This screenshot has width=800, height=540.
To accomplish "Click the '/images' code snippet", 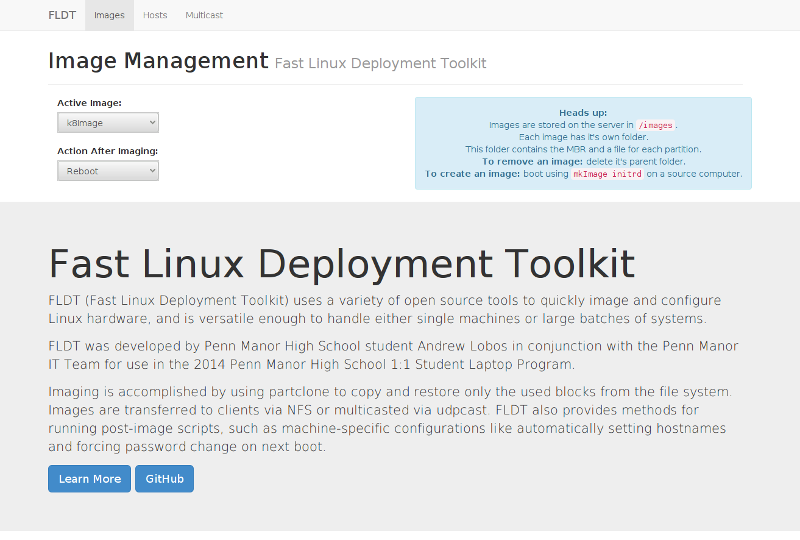I will (656, 125).
